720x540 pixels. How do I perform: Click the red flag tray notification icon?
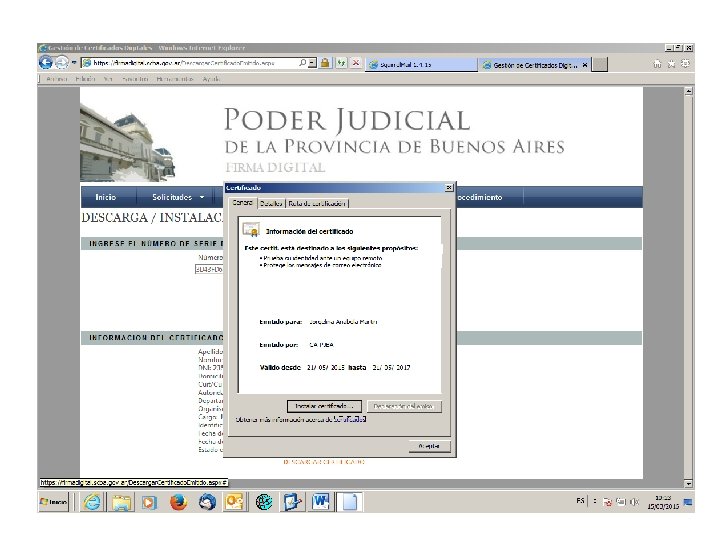608,502
